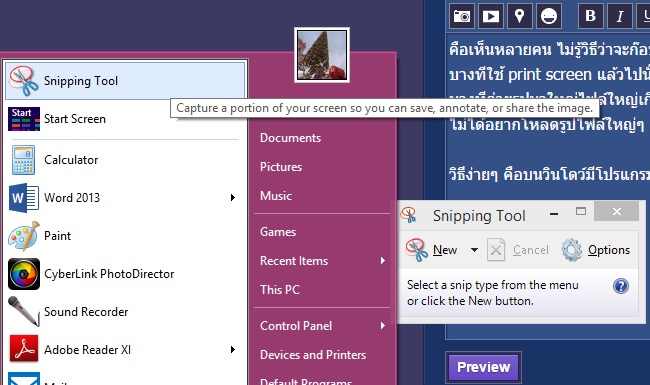Open the Start Screen shortcut icon

[x=24, y=119]
